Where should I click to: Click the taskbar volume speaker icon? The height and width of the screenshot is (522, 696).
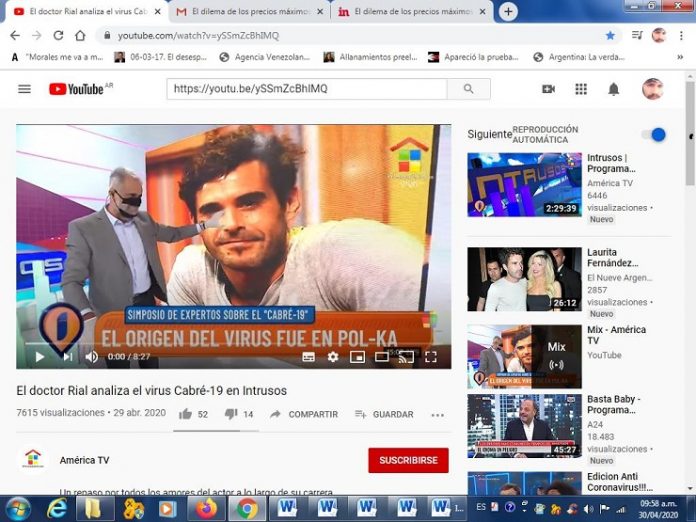[x=589, y=509]
